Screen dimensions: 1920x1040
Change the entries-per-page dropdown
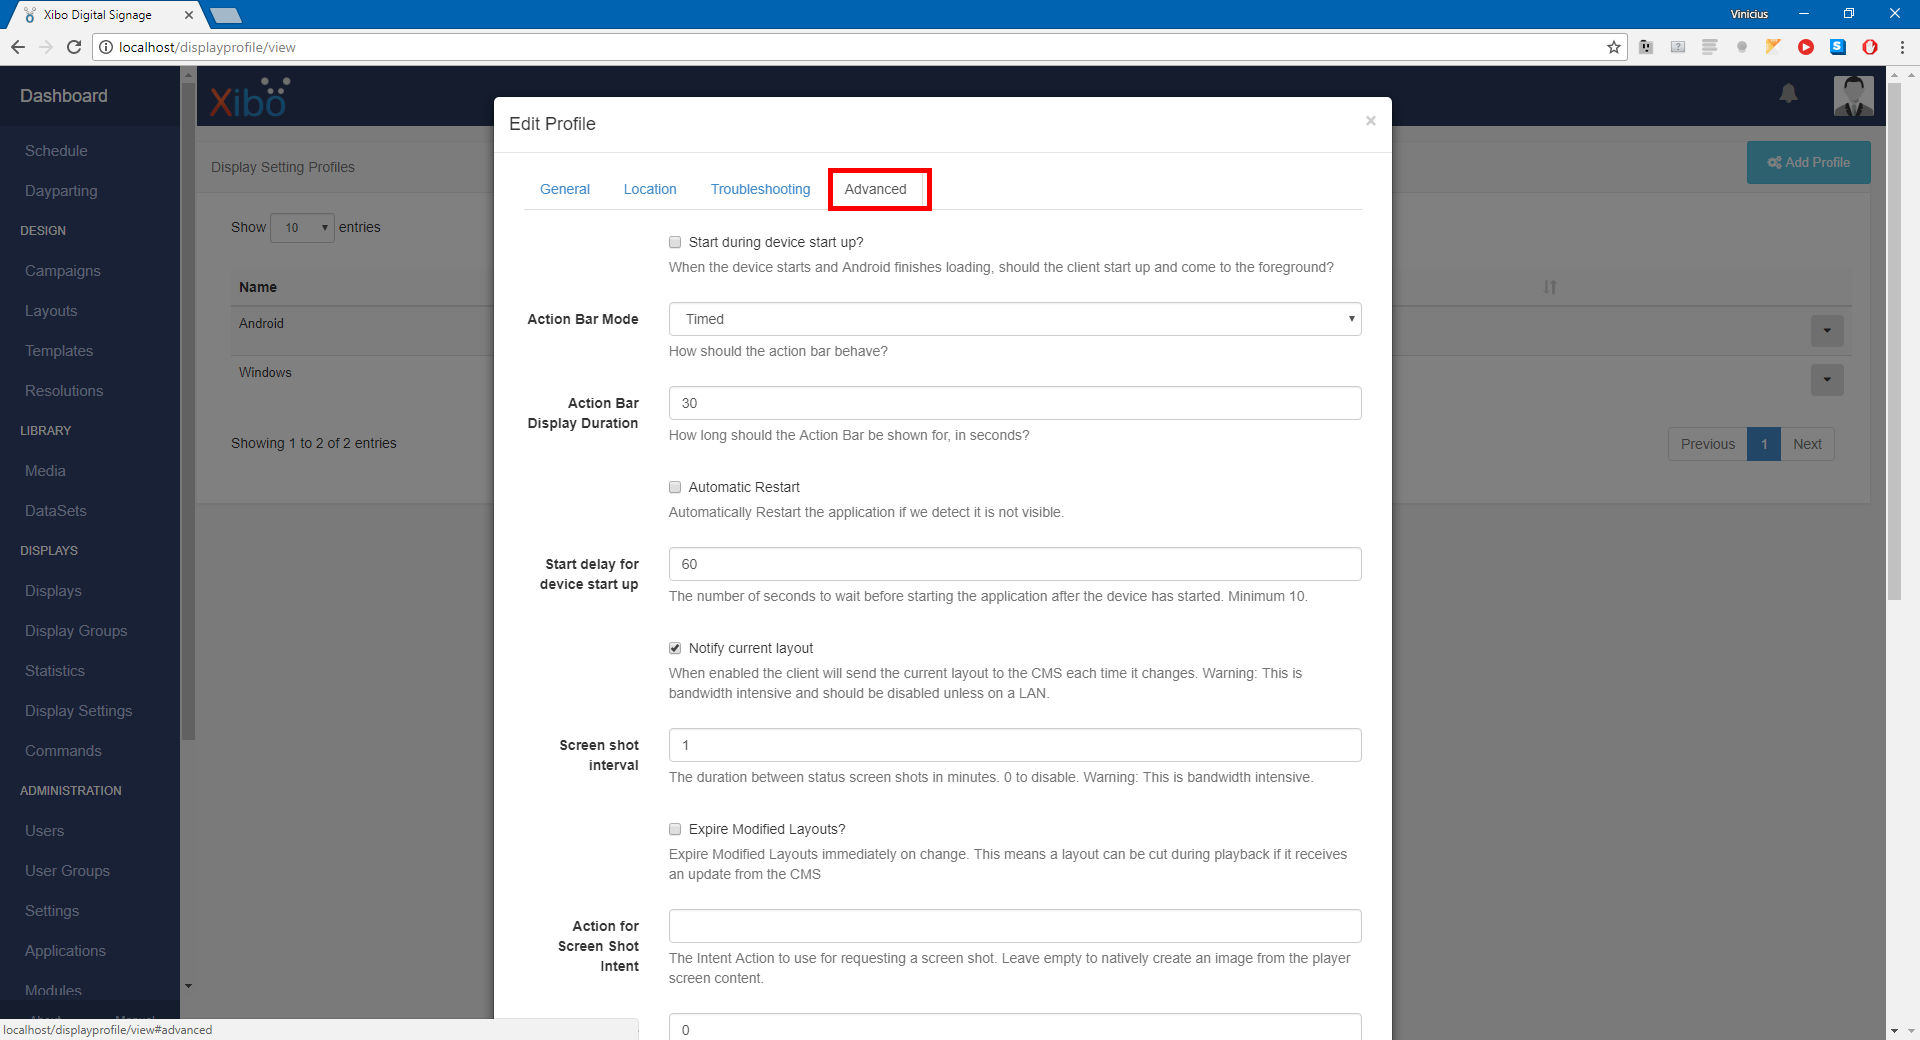(303, 228)
